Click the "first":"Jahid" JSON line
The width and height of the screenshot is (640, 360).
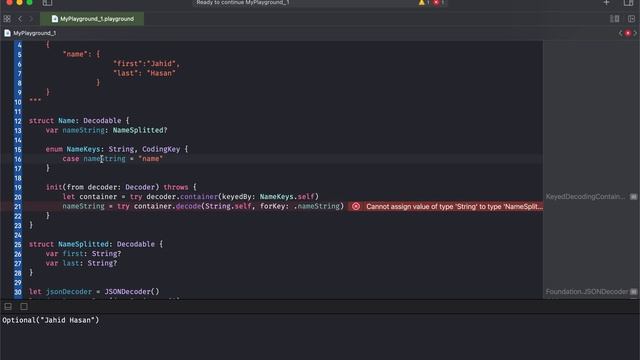146,64
